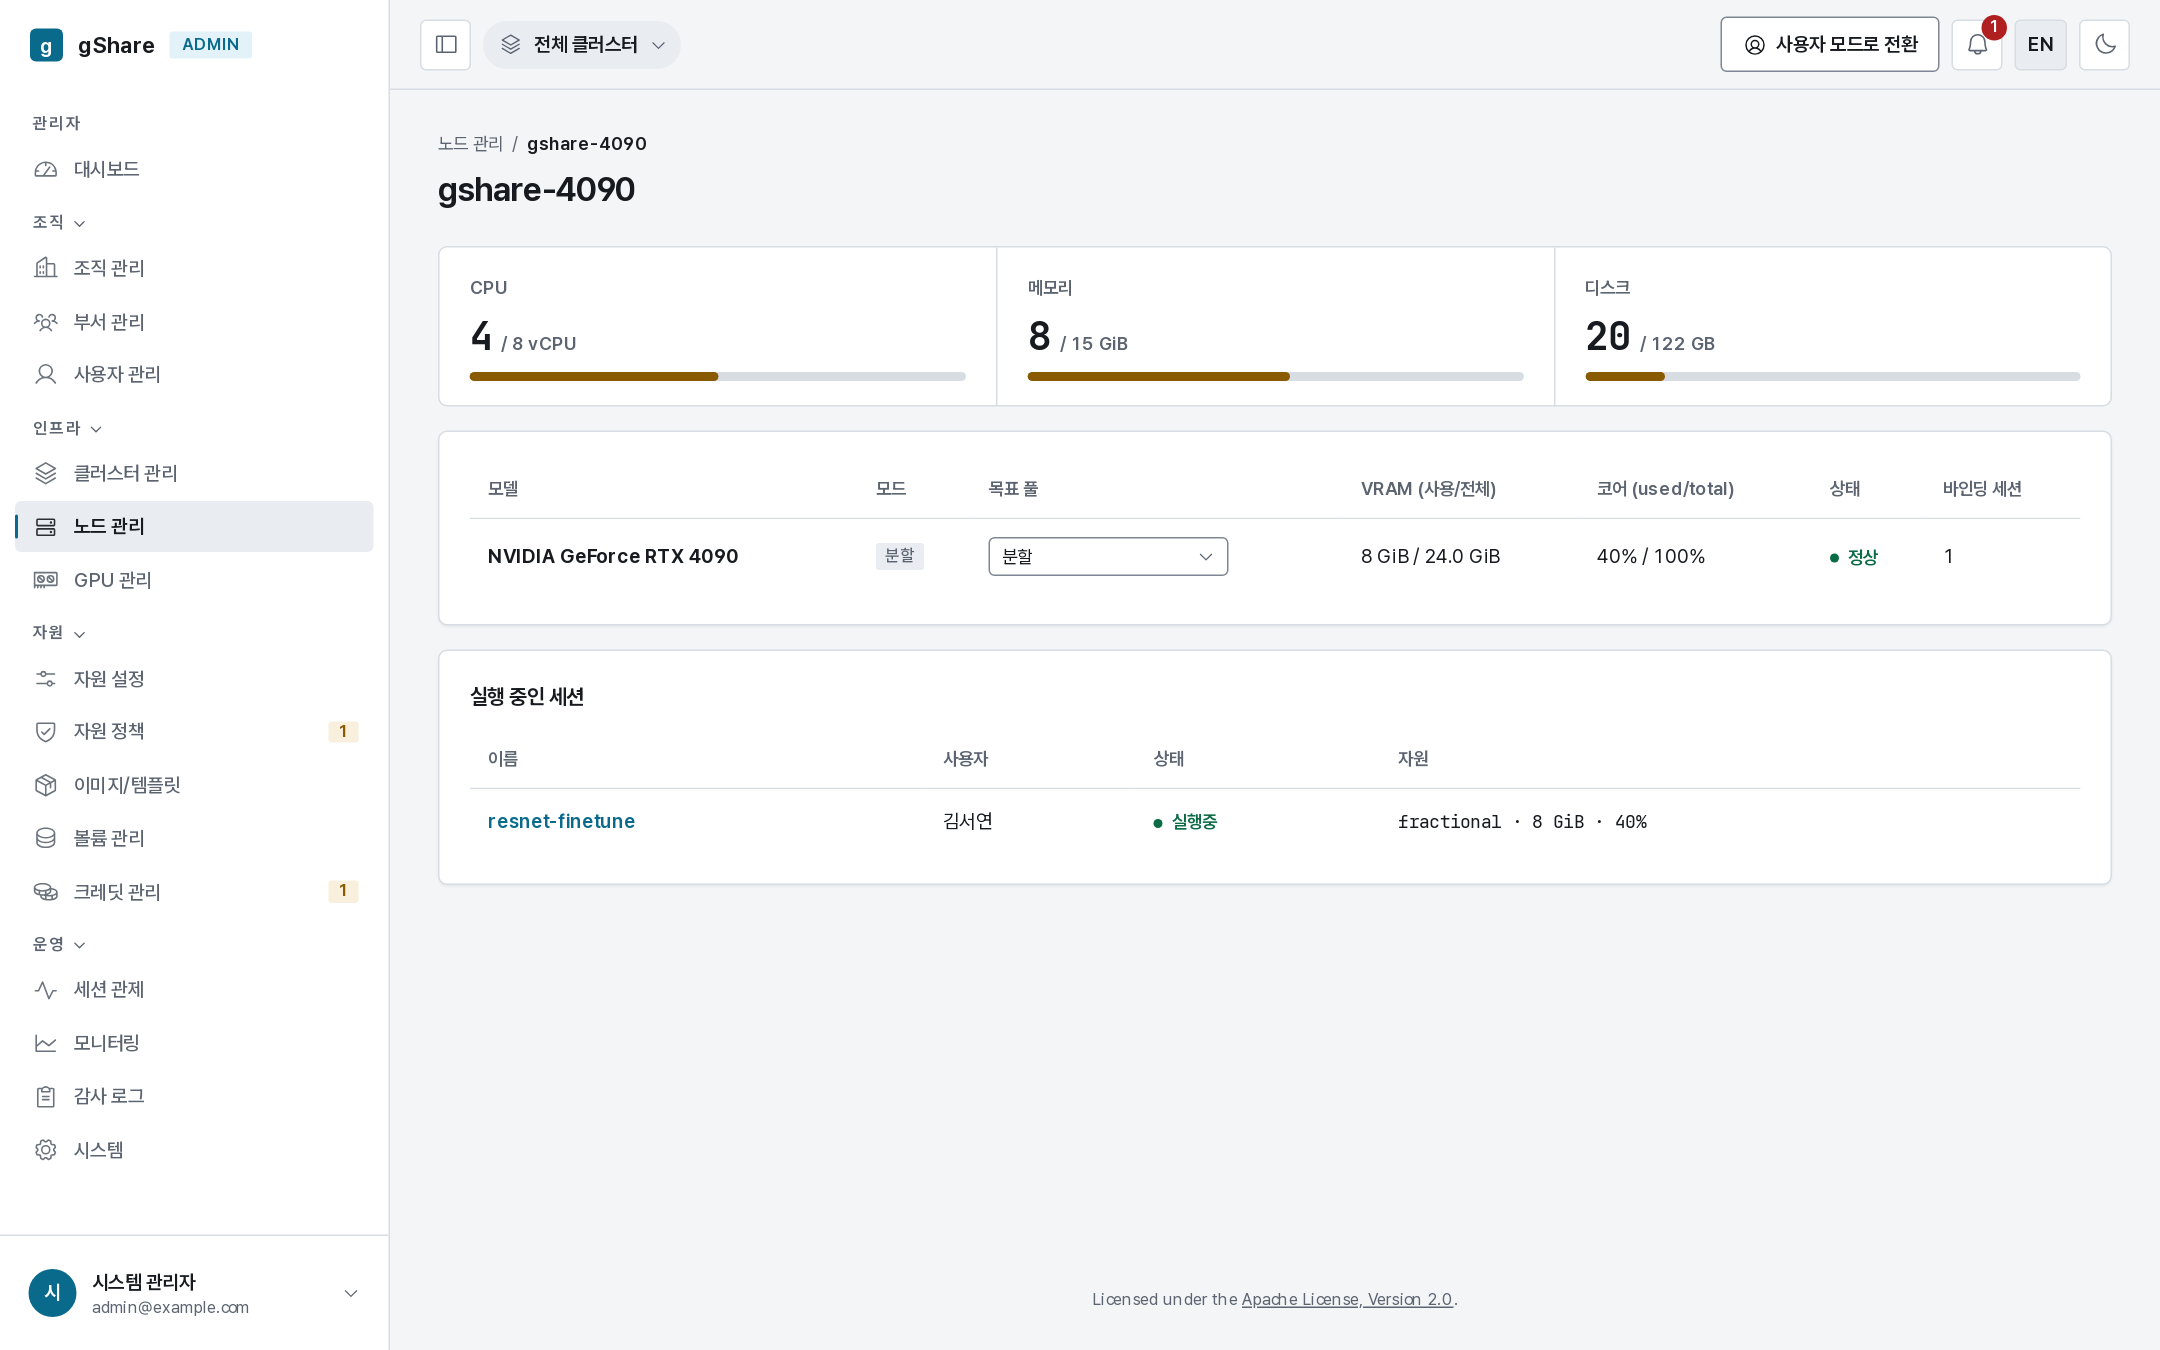2160x1350 pixels.
Task: Click the CPU usage progress bar
Action: (718, 377)
